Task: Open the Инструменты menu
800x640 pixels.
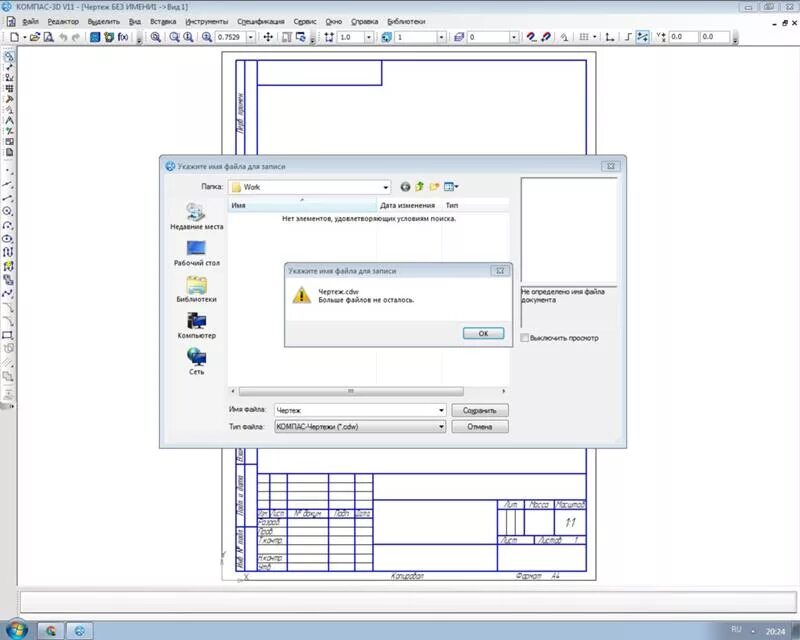Action: pos(207,21)
